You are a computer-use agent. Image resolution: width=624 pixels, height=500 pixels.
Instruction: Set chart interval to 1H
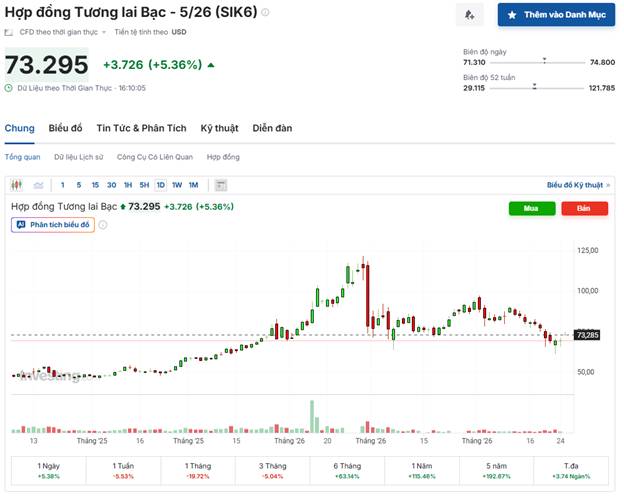coord(128,185)
